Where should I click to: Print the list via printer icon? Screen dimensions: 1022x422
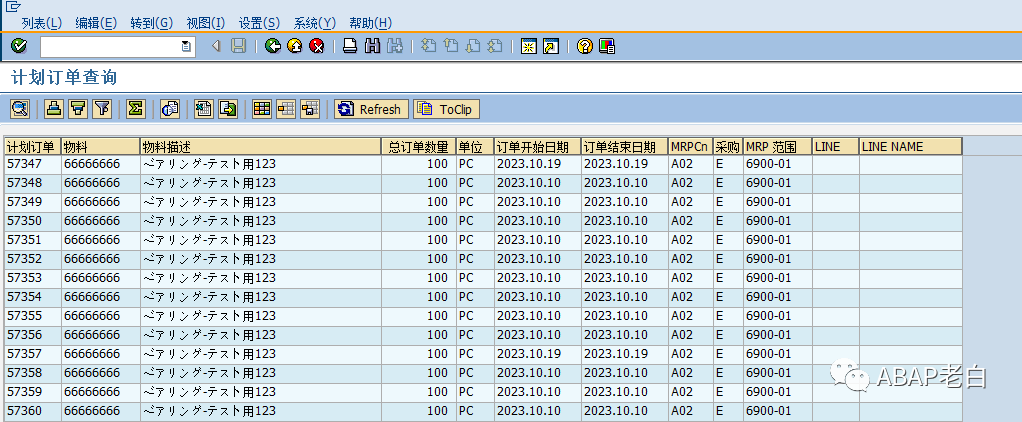point(350,46)
